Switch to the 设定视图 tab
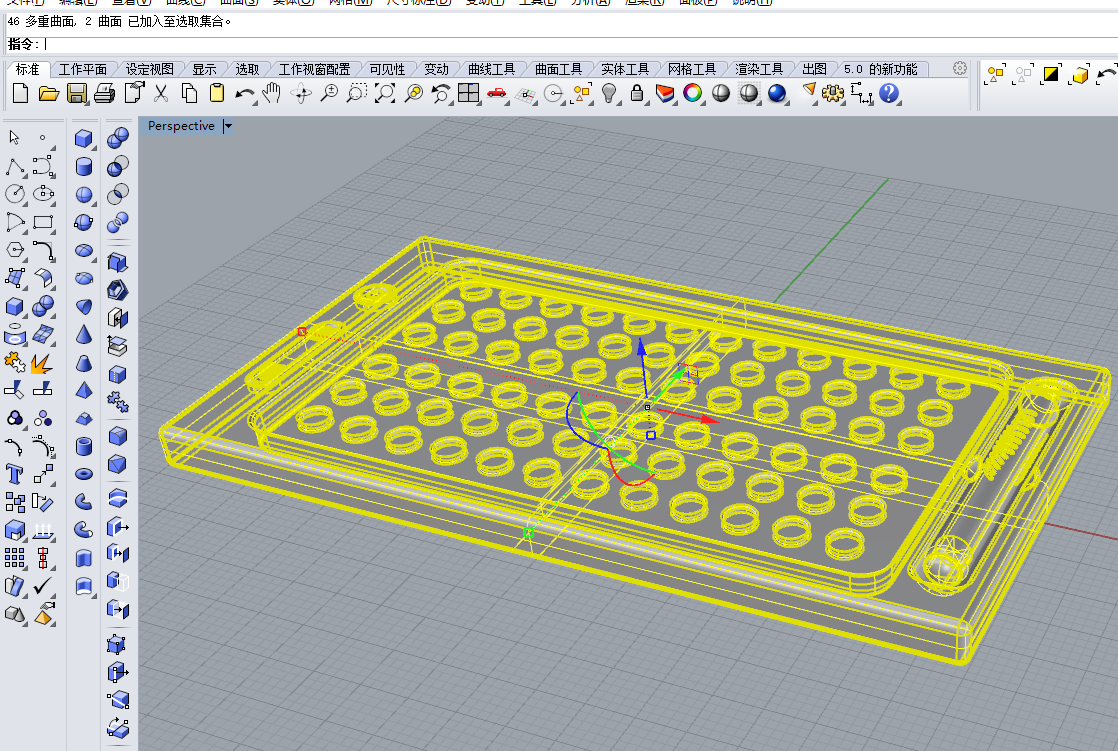1118x751 pixels. (x=150, y=69)
